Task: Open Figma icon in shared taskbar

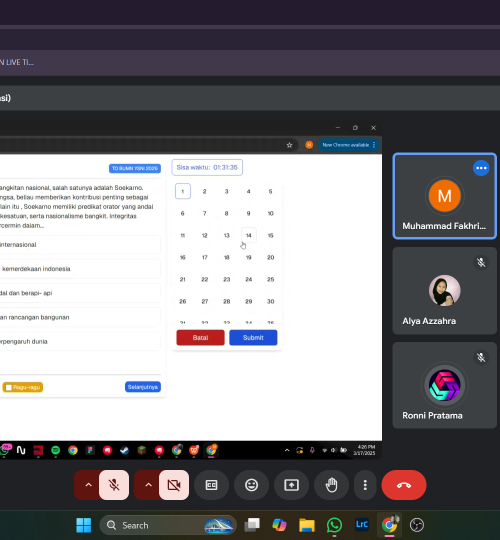Action: (x=90, y=450)
